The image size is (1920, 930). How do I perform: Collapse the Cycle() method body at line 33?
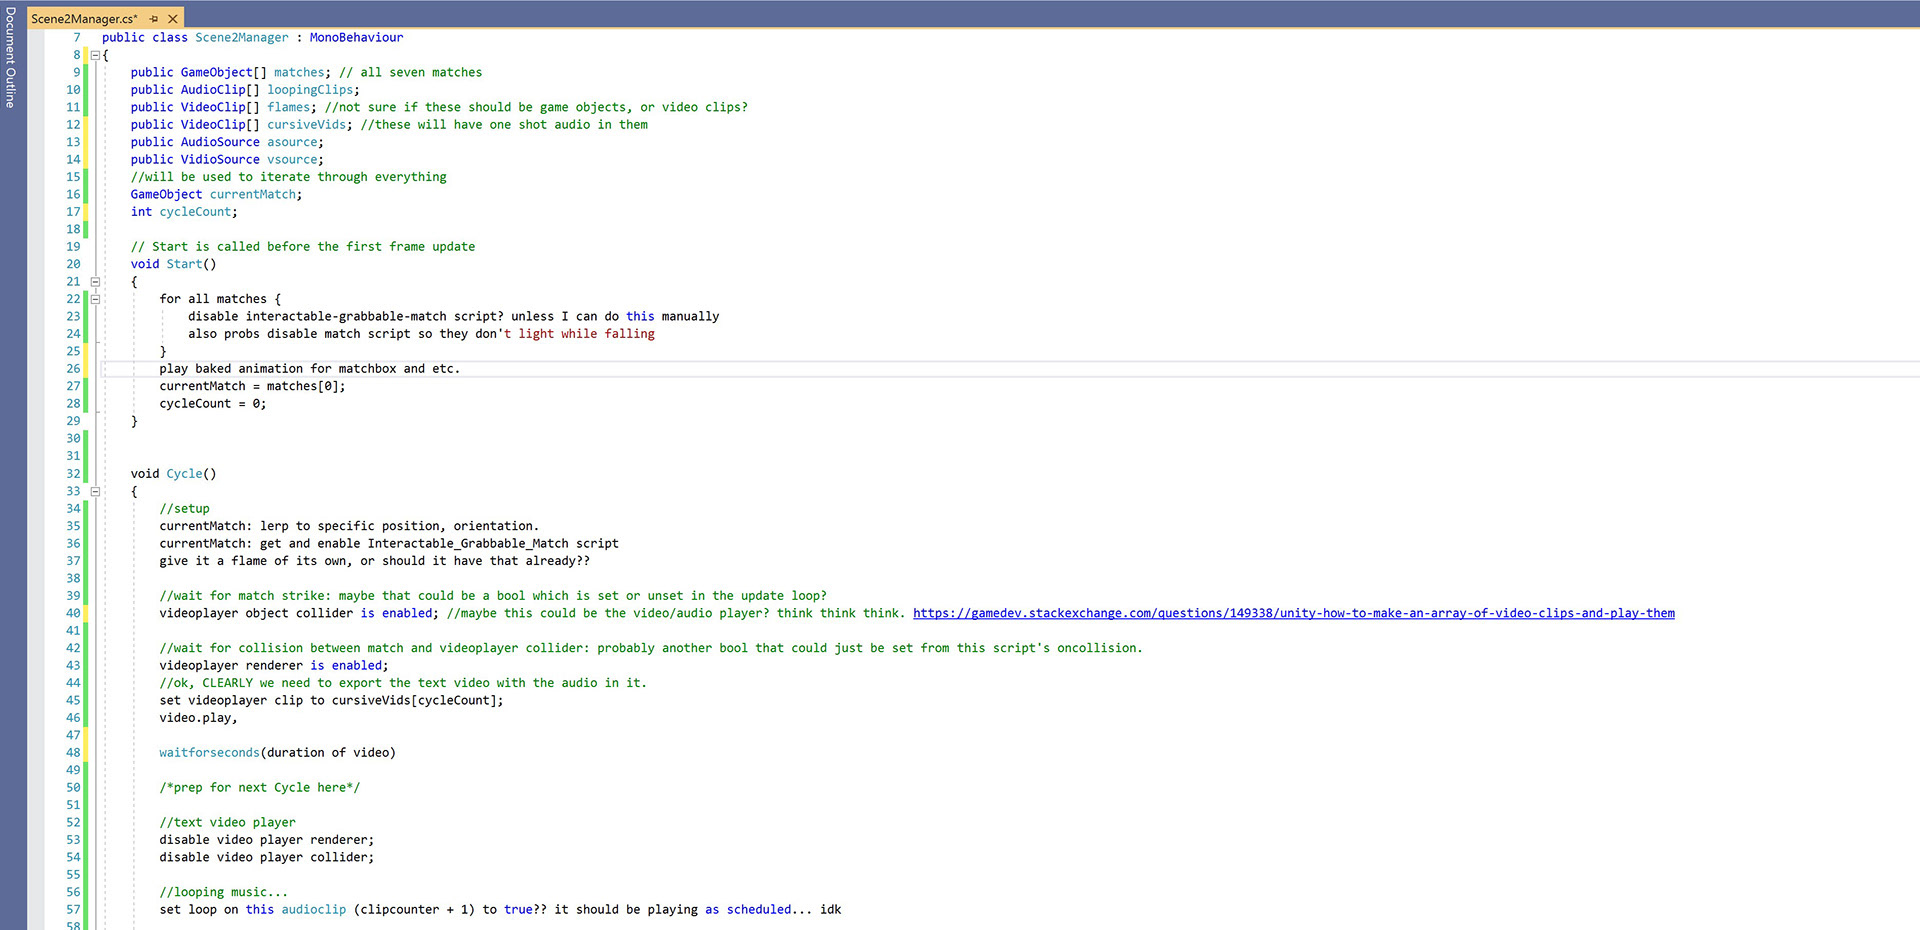(96, 491)
